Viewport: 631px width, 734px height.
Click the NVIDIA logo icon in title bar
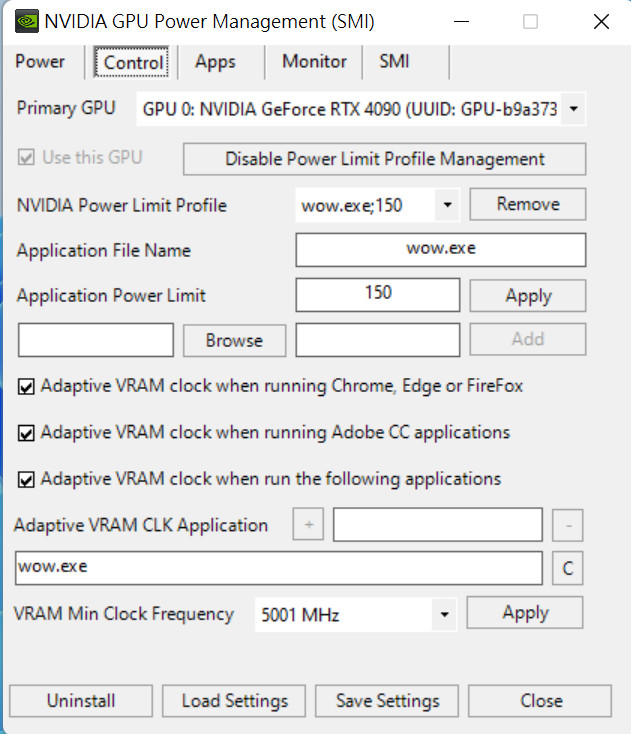[x=26, y=22]
